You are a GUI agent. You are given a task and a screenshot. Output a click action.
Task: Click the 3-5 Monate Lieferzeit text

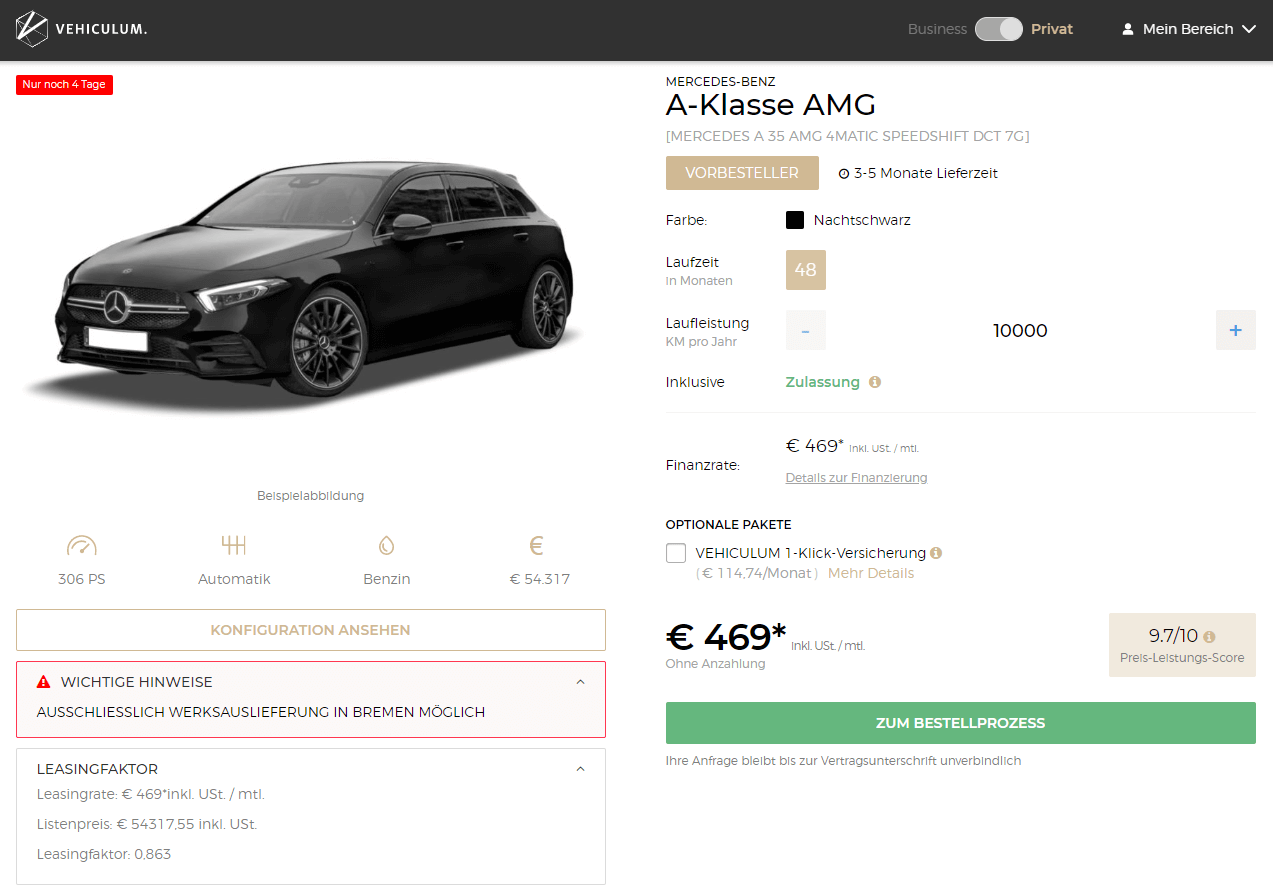pyautogui.click(x=926, y=174)
